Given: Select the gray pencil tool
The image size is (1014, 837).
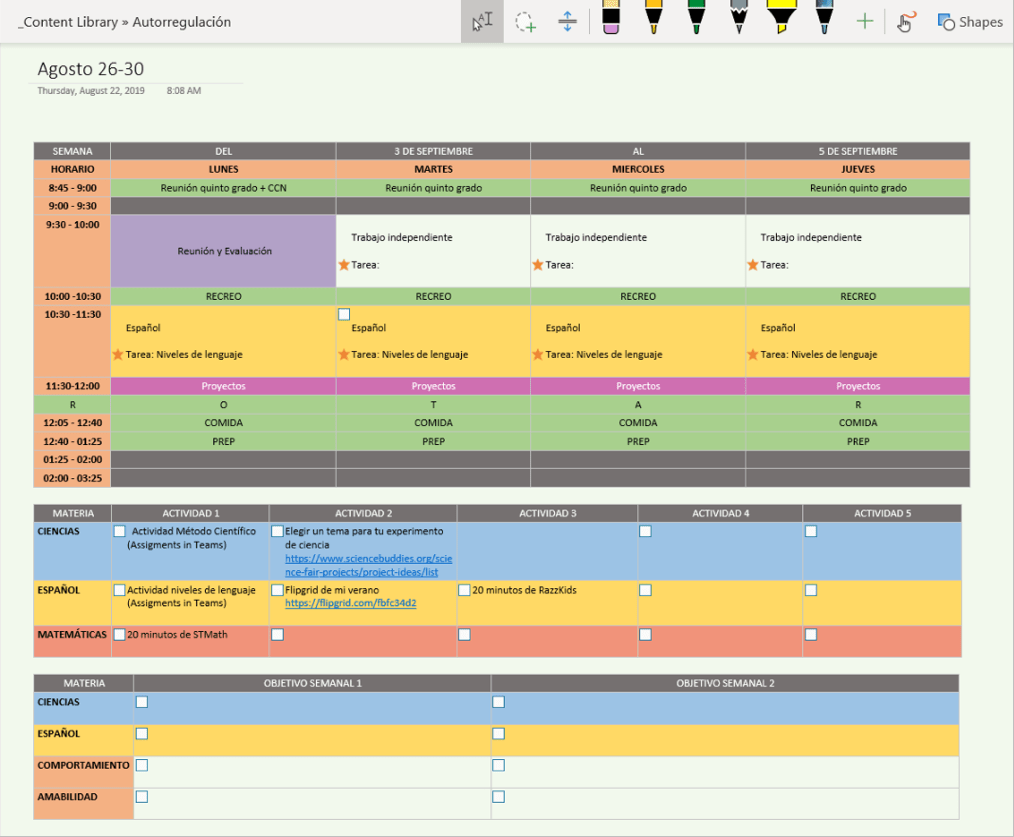Looking at the screenshot, I should click(738, 18).
